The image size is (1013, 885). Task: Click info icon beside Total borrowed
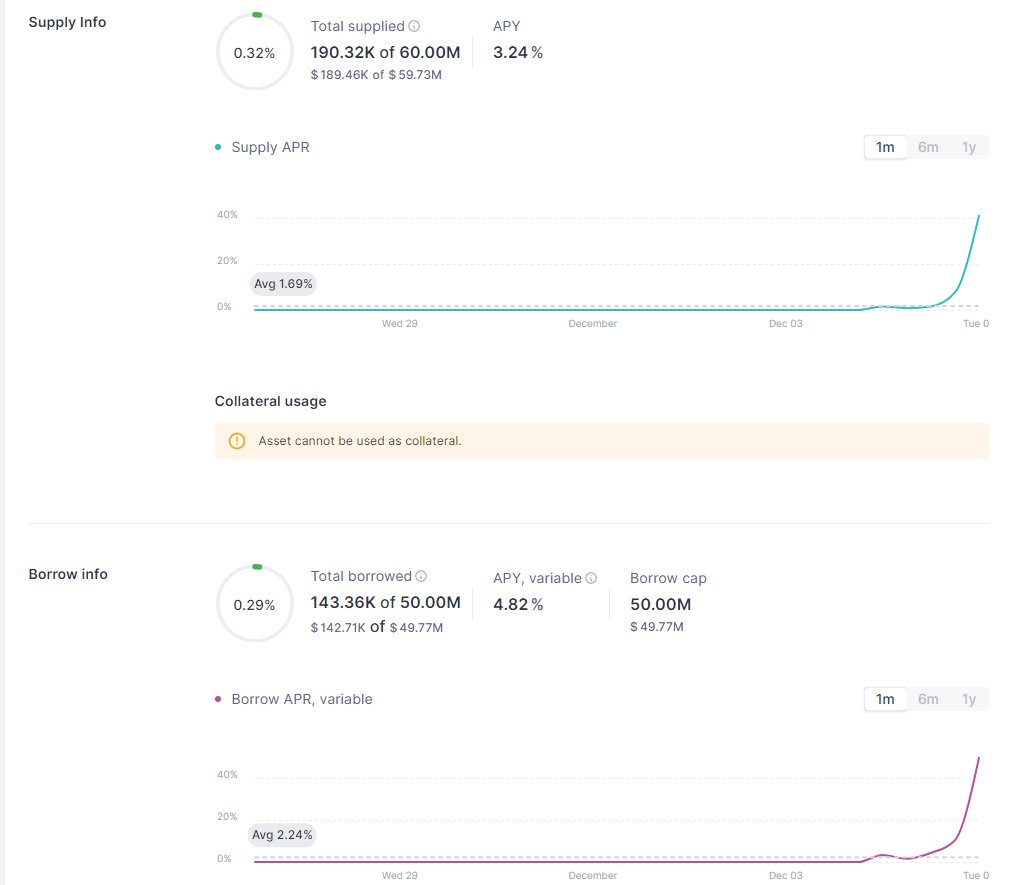tap(421, 577)
